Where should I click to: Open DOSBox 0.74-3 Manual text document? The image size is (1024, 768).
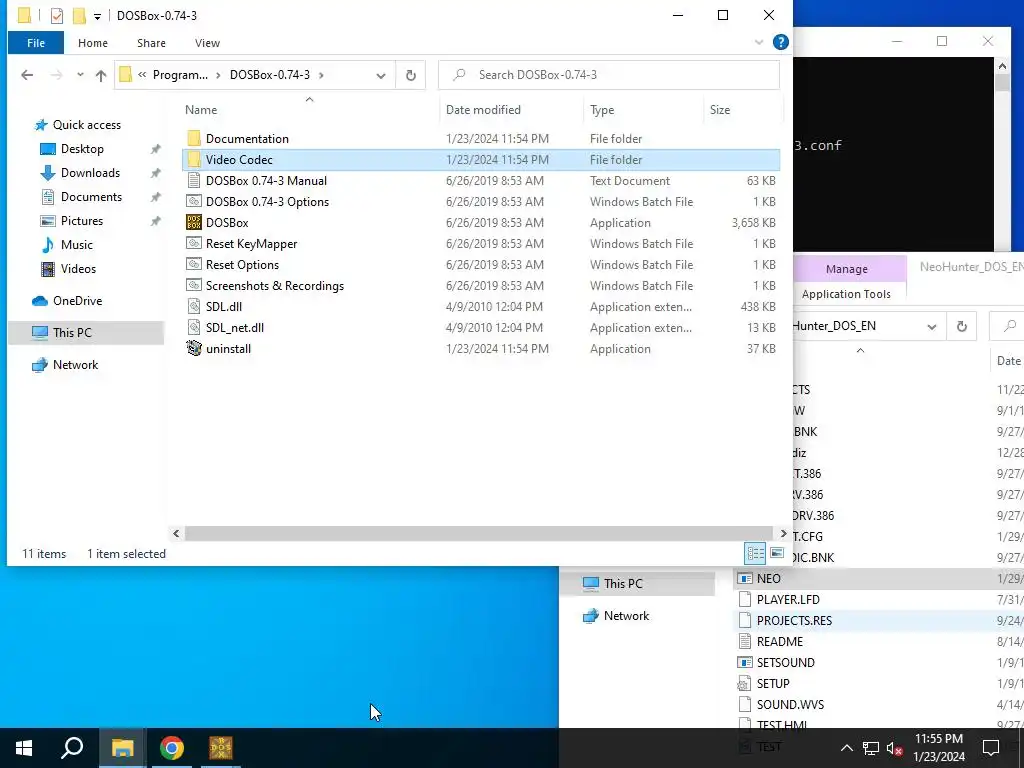266,181
